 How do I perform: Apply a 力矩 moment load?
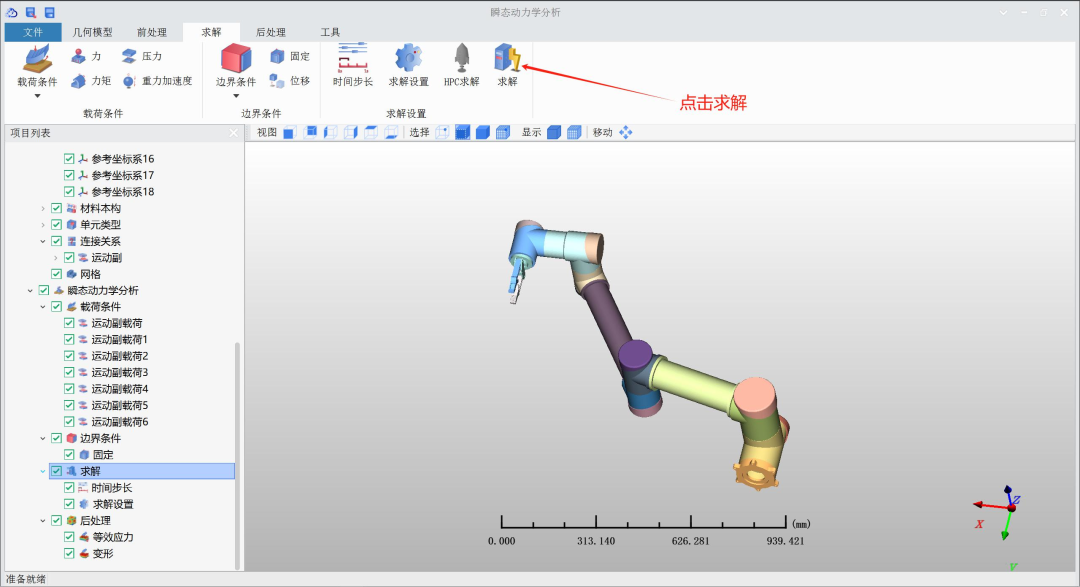[91, 81]
